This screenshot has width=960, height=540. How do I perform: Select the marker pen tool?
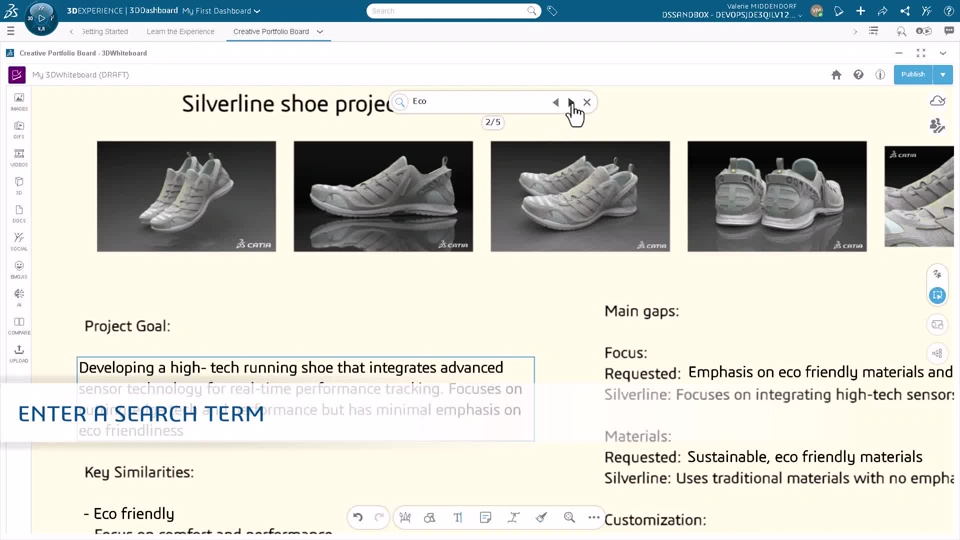point(541,517)
